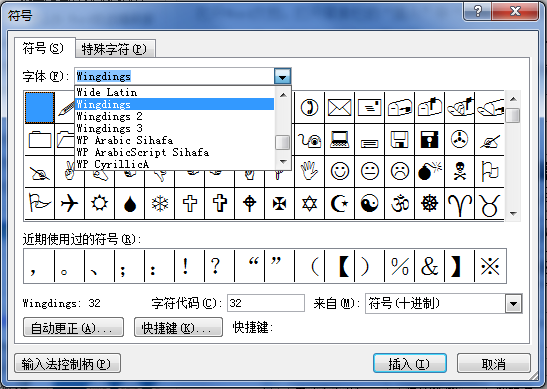Open the font dropdown arrow
547x389 pixels.
[x=283, y=76]
